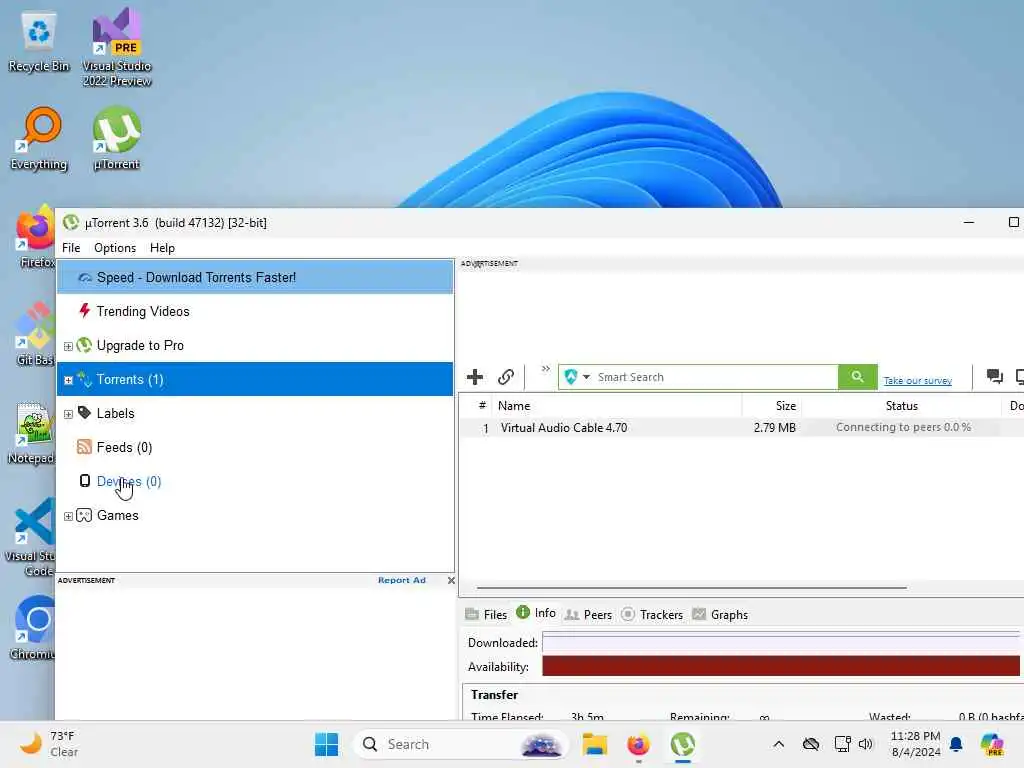Expand the Upgrade to Pro tree node
1024x768 pixels.
coord(68,346)
